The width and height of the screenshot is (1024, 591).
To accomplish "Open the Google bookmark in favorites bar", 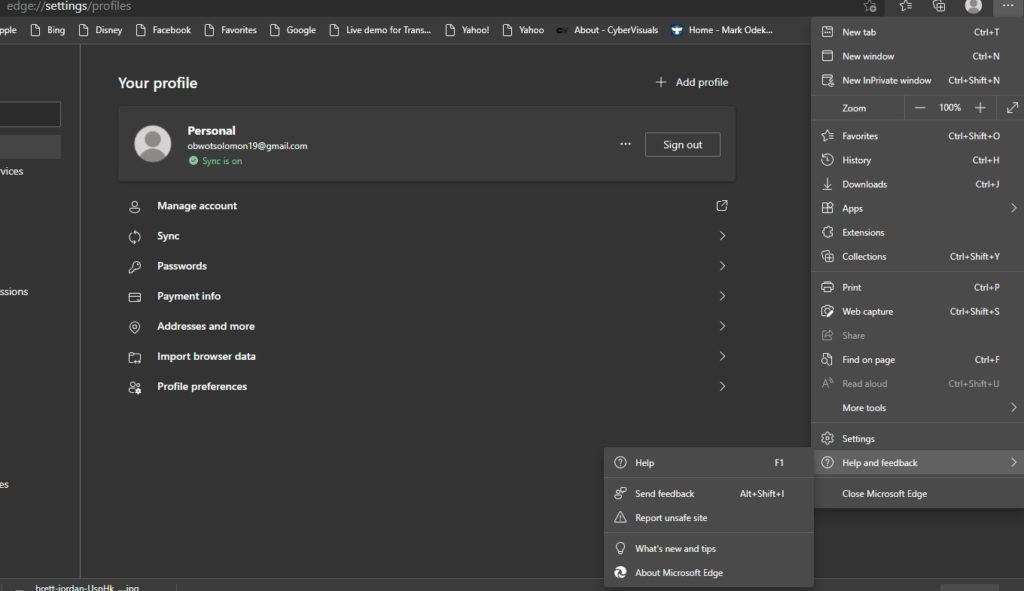I will pos(293,30).
